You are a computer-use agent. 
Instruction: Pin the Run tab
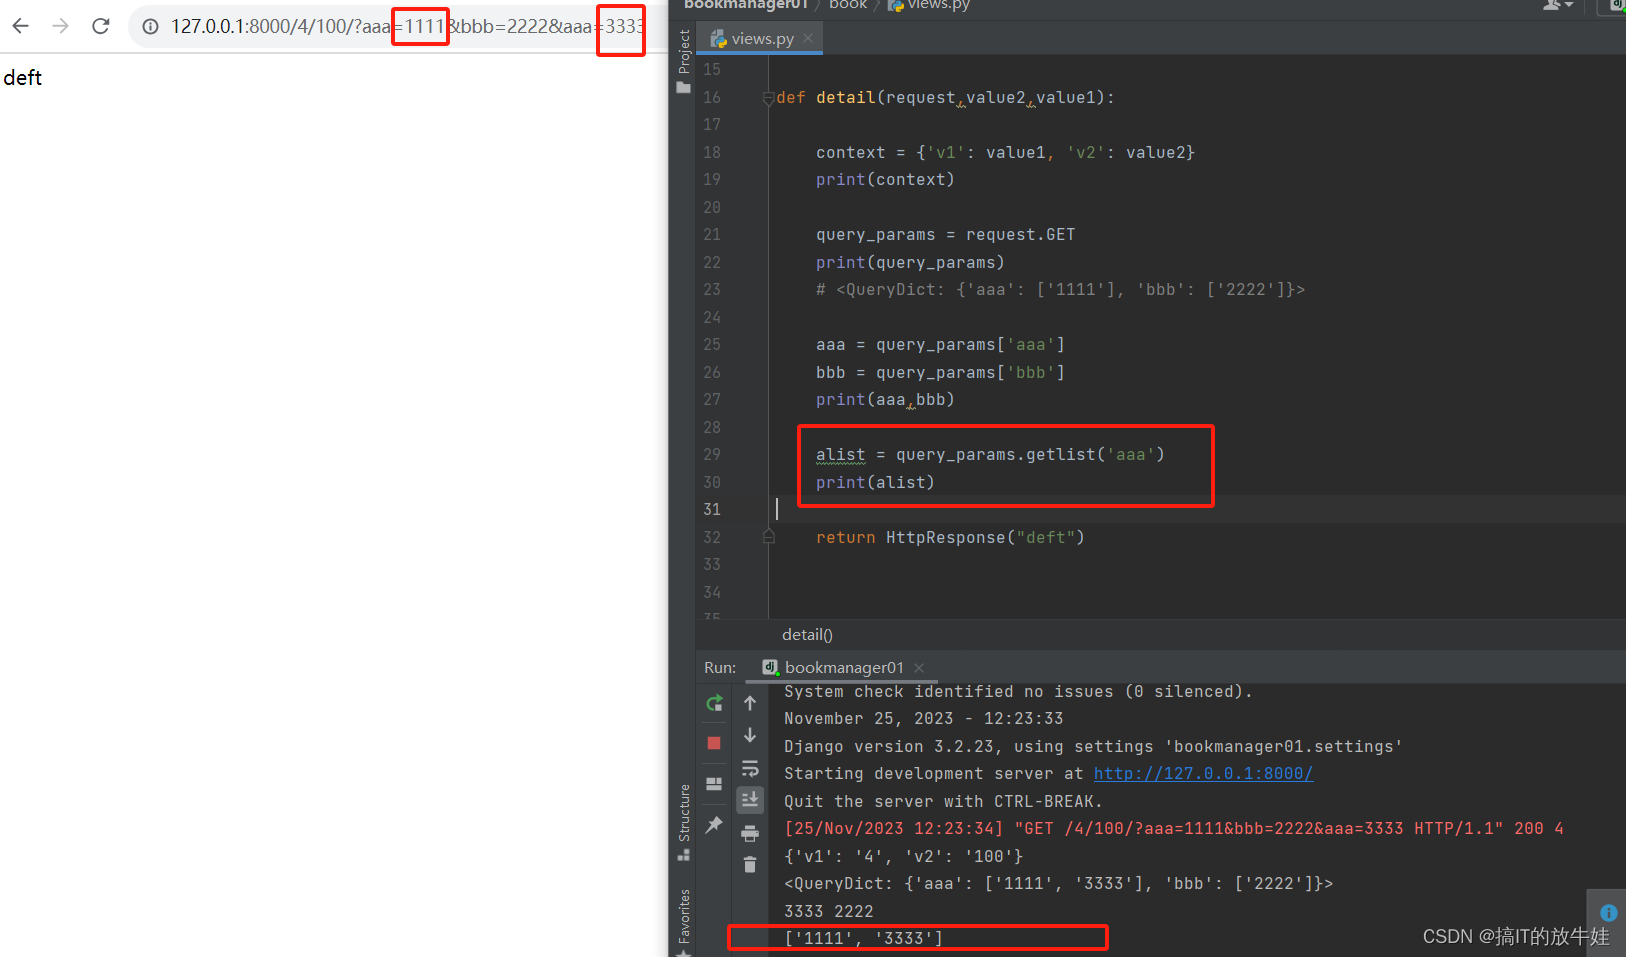tap(714, 825)
